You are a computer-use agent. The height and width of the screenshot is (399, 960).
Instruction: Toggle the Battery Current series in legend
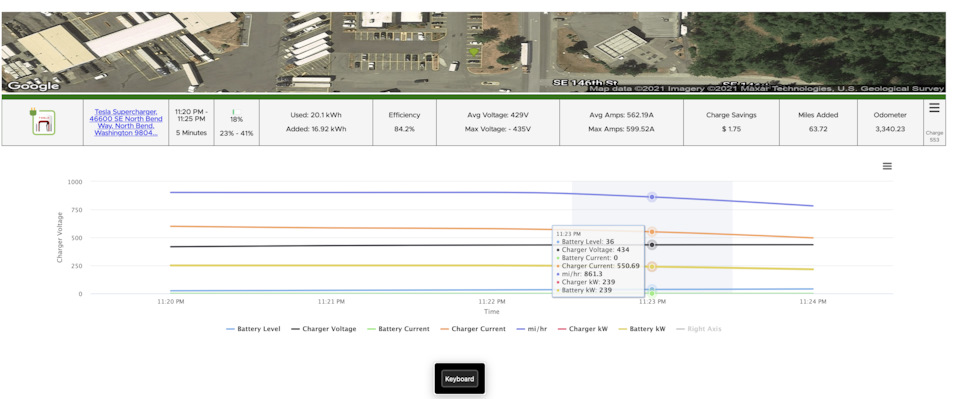click(x=398, y=329)
